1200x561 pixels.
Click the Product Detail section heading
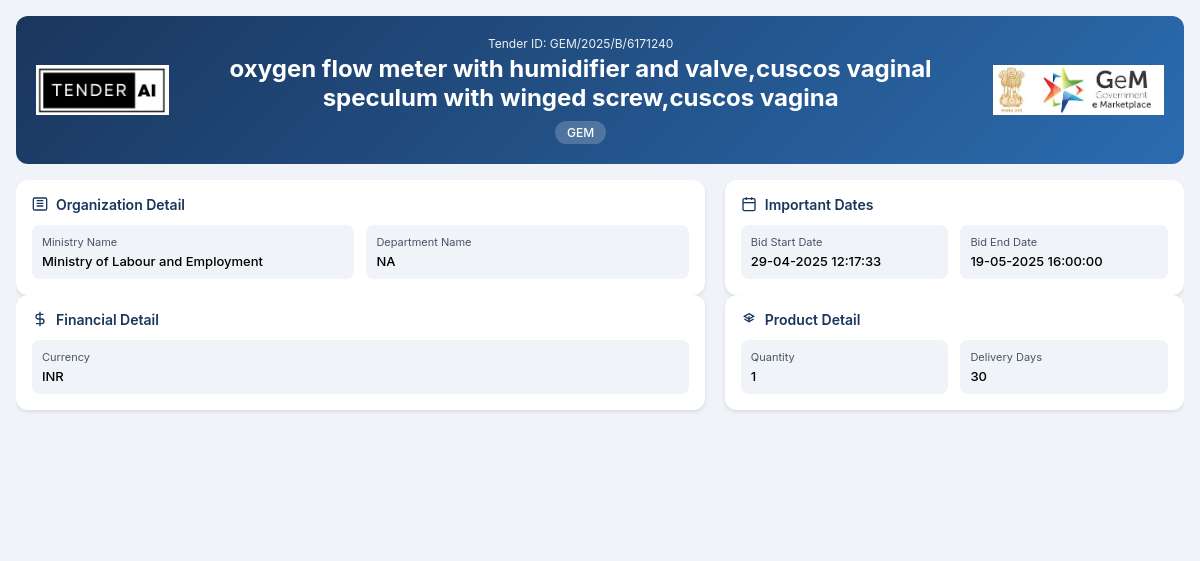(x=812, y=320)
